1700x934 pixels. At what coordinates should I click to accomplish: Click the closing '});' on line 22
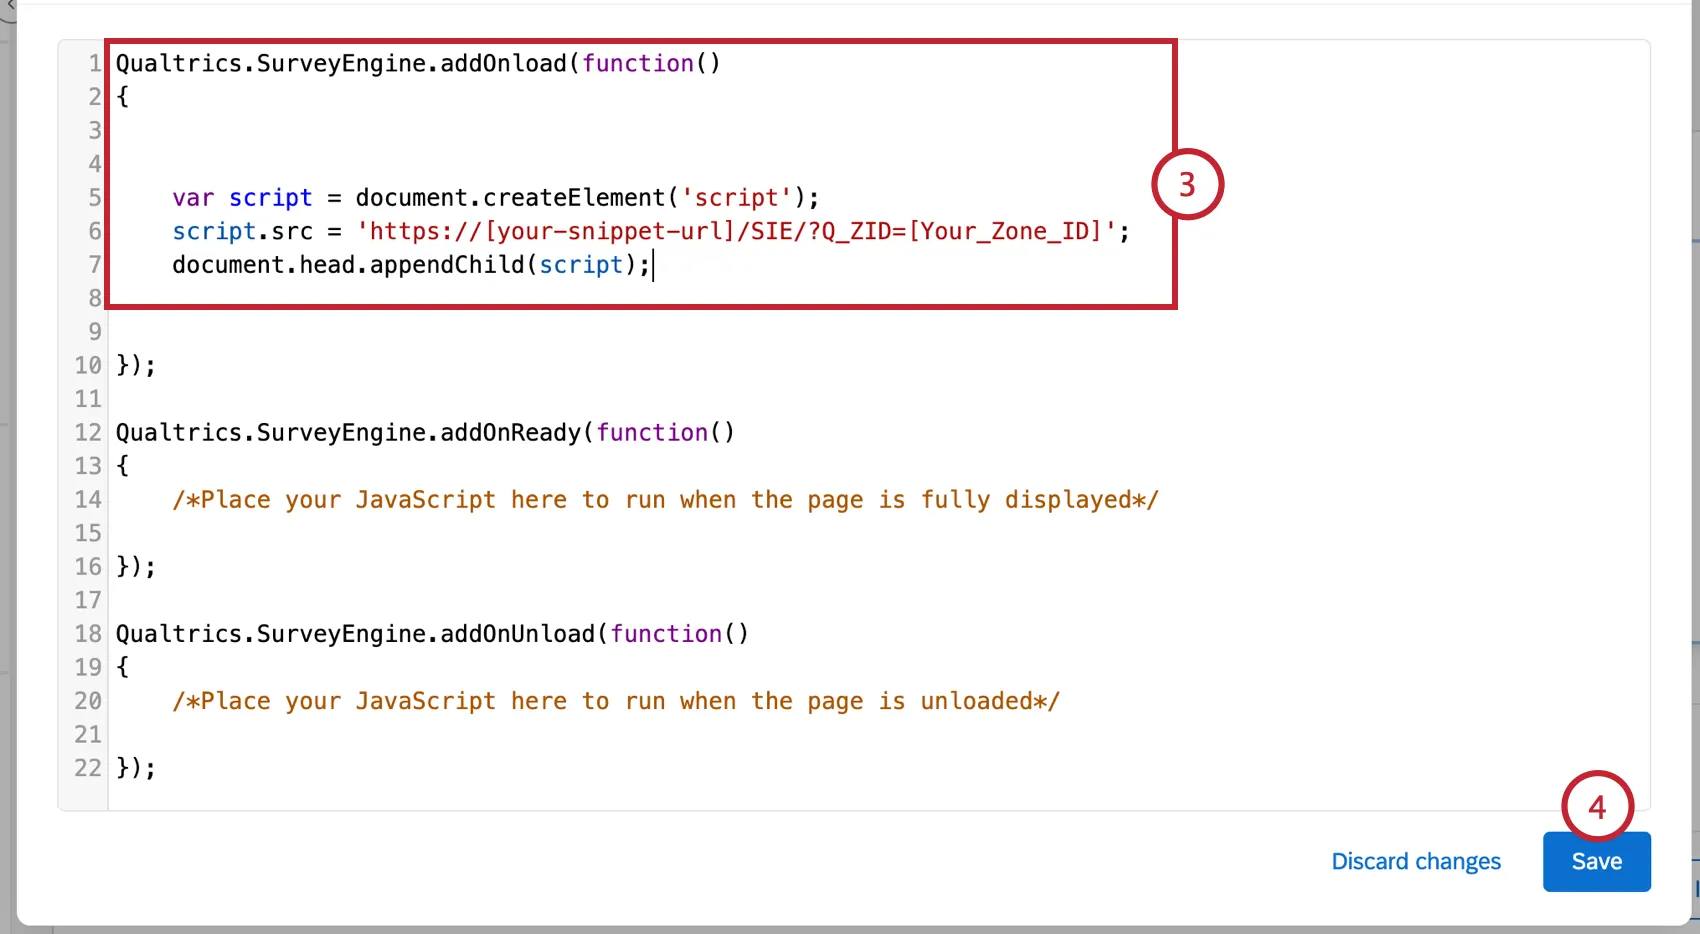[x=136, y=768]
